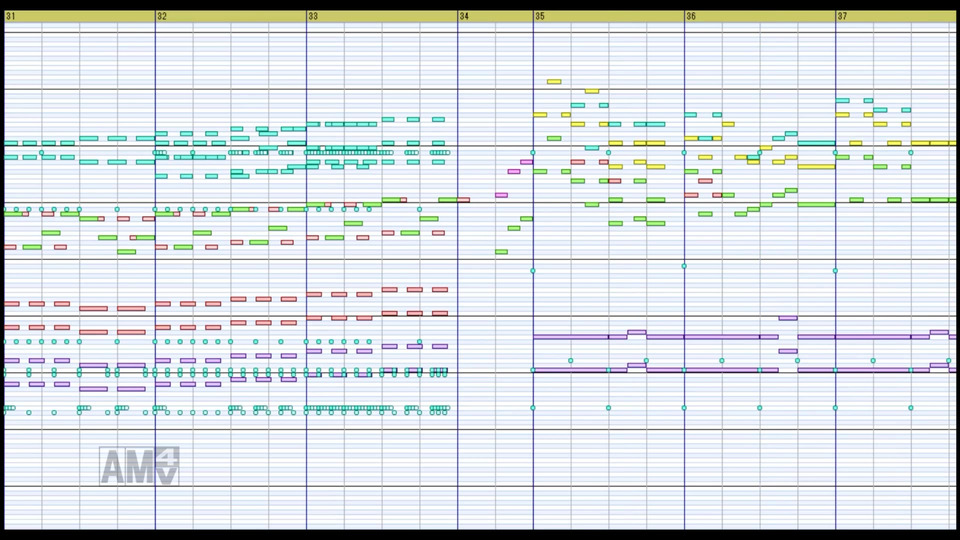Select measure 33 marker in timeline
Image resolution: width=960 pixels, height=540 pixels.
(x=313, y=17)
